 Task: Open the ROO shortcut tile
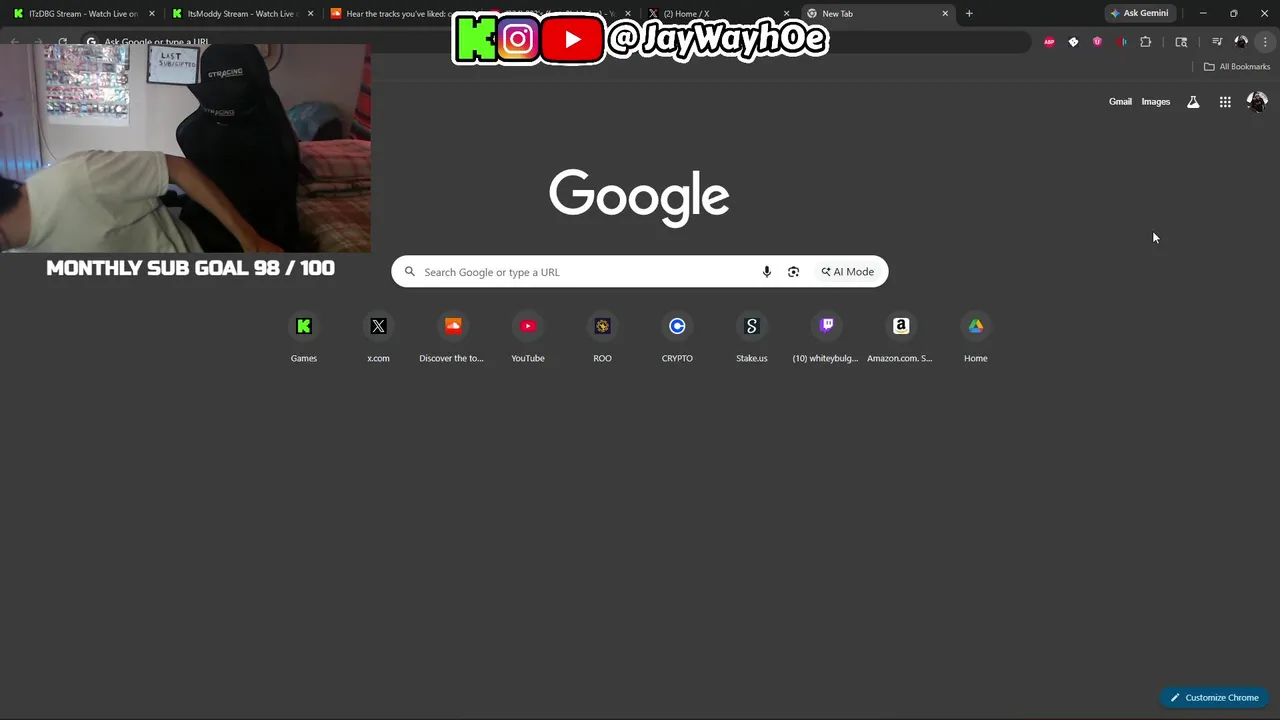click(x=602, y=337)
